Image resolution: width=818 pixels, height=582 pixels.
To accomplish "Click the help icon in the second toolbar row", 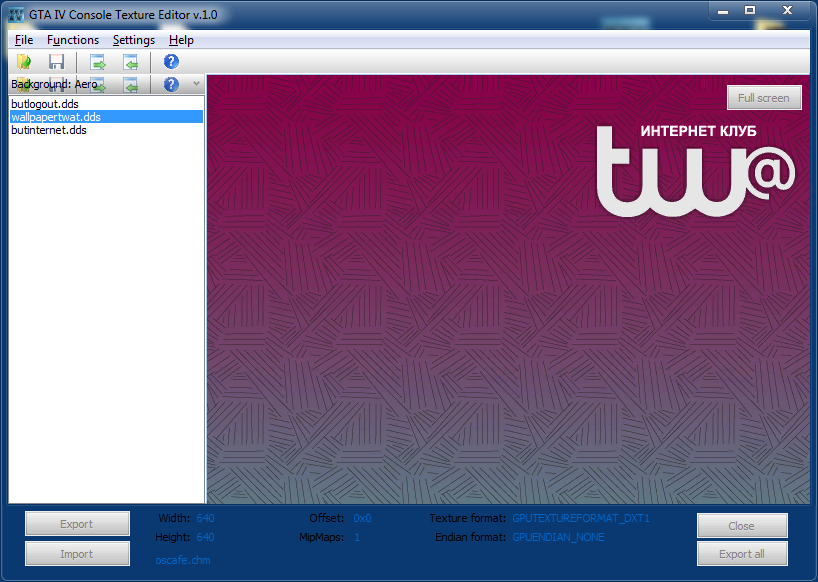I will [171, 85].
